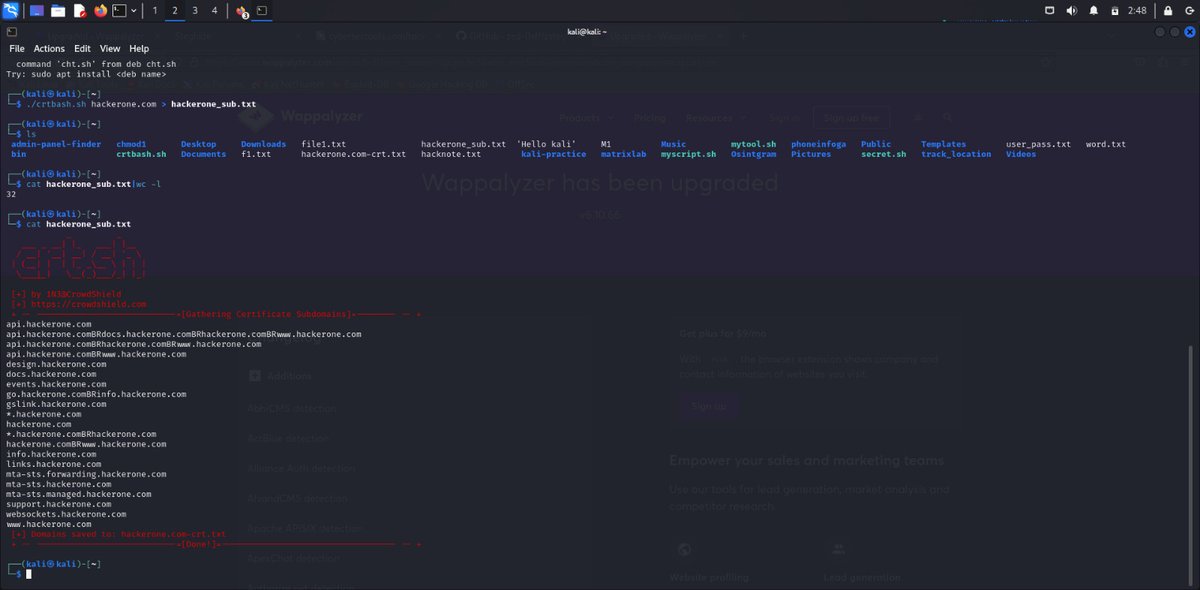This screenshot has height=590, width=1200.
Task: Click track_location in the listing
Action: click(956, 154)
